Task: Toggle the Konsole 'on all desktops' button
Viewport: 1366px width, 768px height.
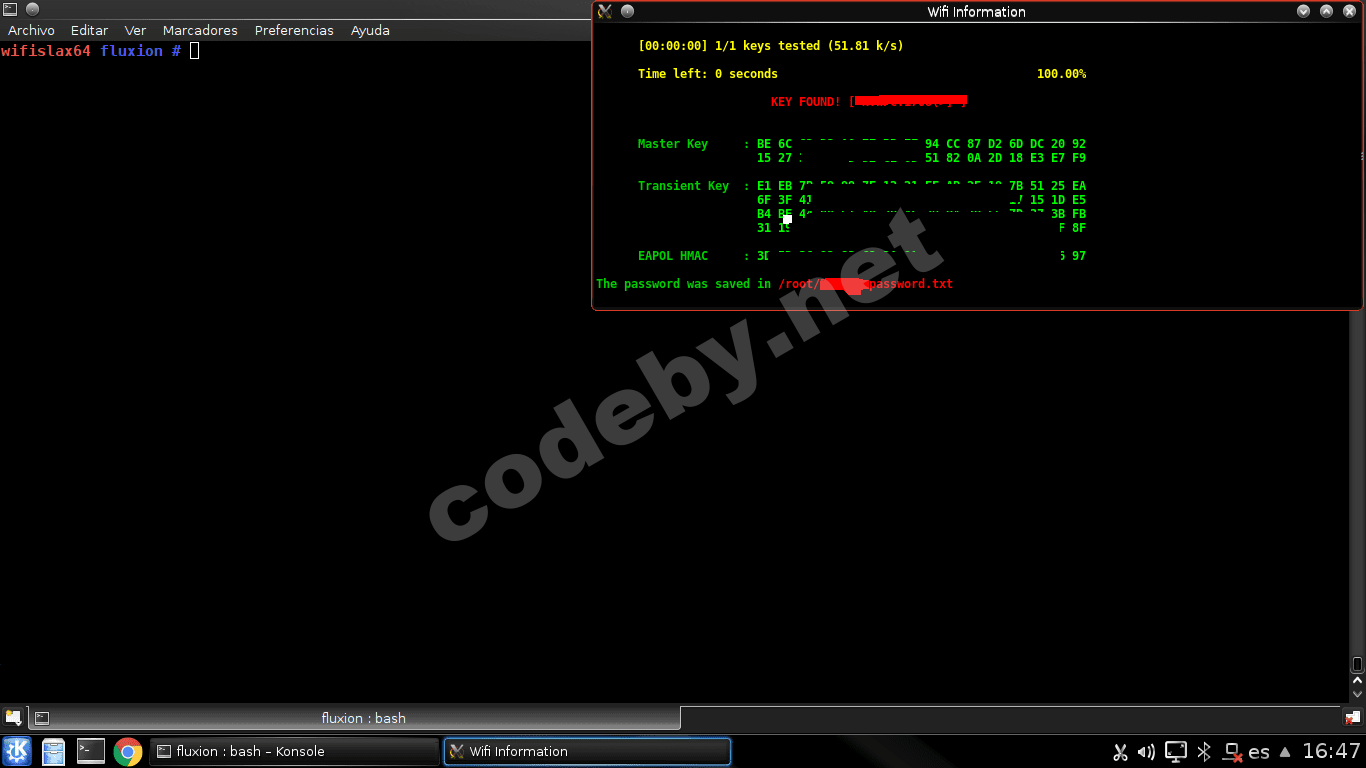Action: click(x=32, y=10)
